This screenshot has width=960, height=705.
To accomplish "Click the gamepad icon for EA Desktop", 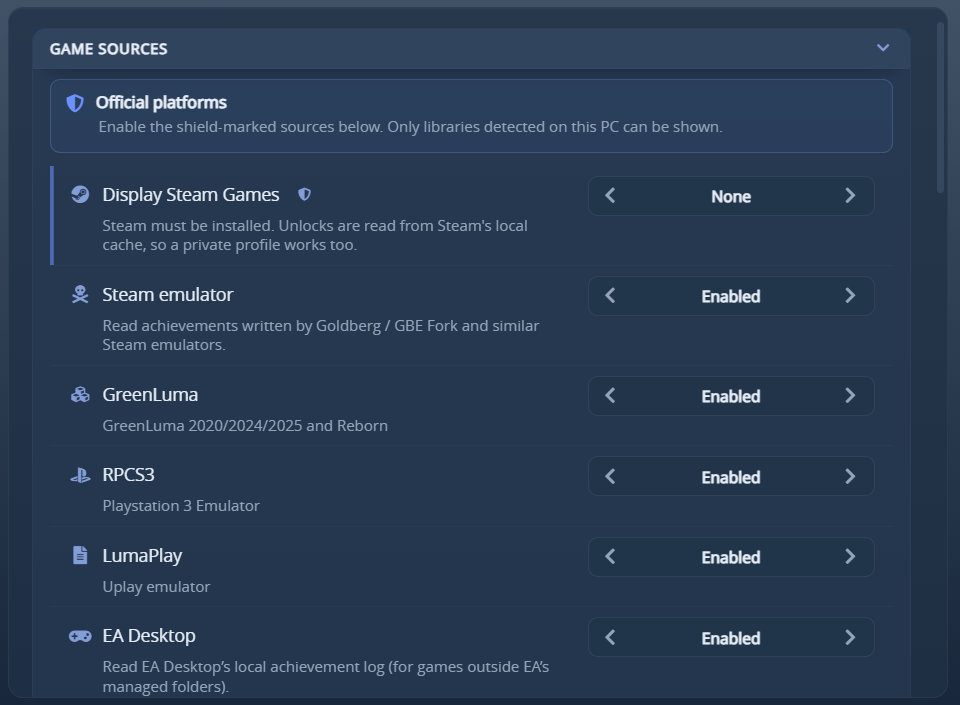I will click(80, 636).
